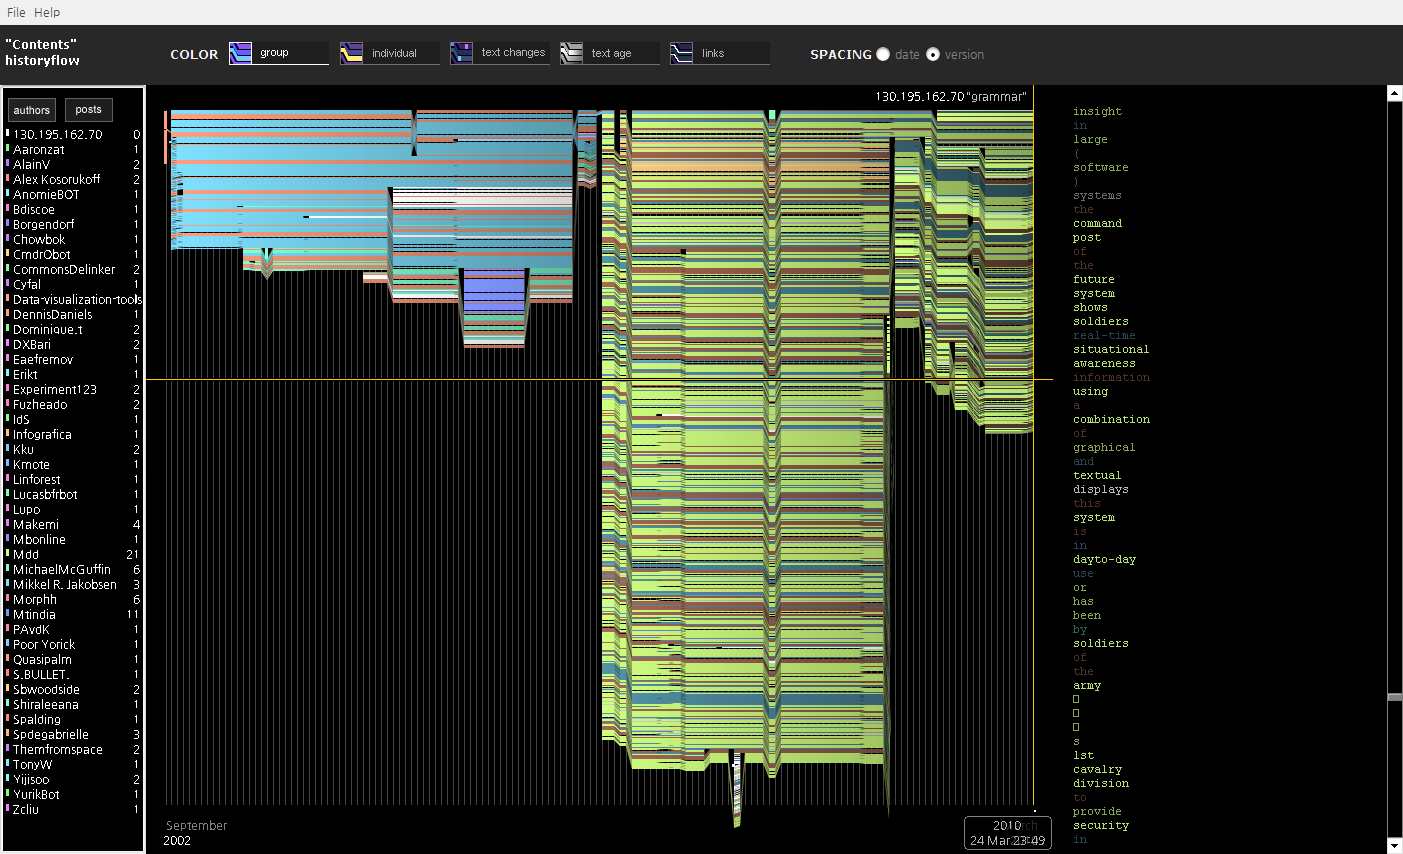1403x854 pixels.
Task: Click the text panel scrollbar thumb
Action: [1395, 697]
